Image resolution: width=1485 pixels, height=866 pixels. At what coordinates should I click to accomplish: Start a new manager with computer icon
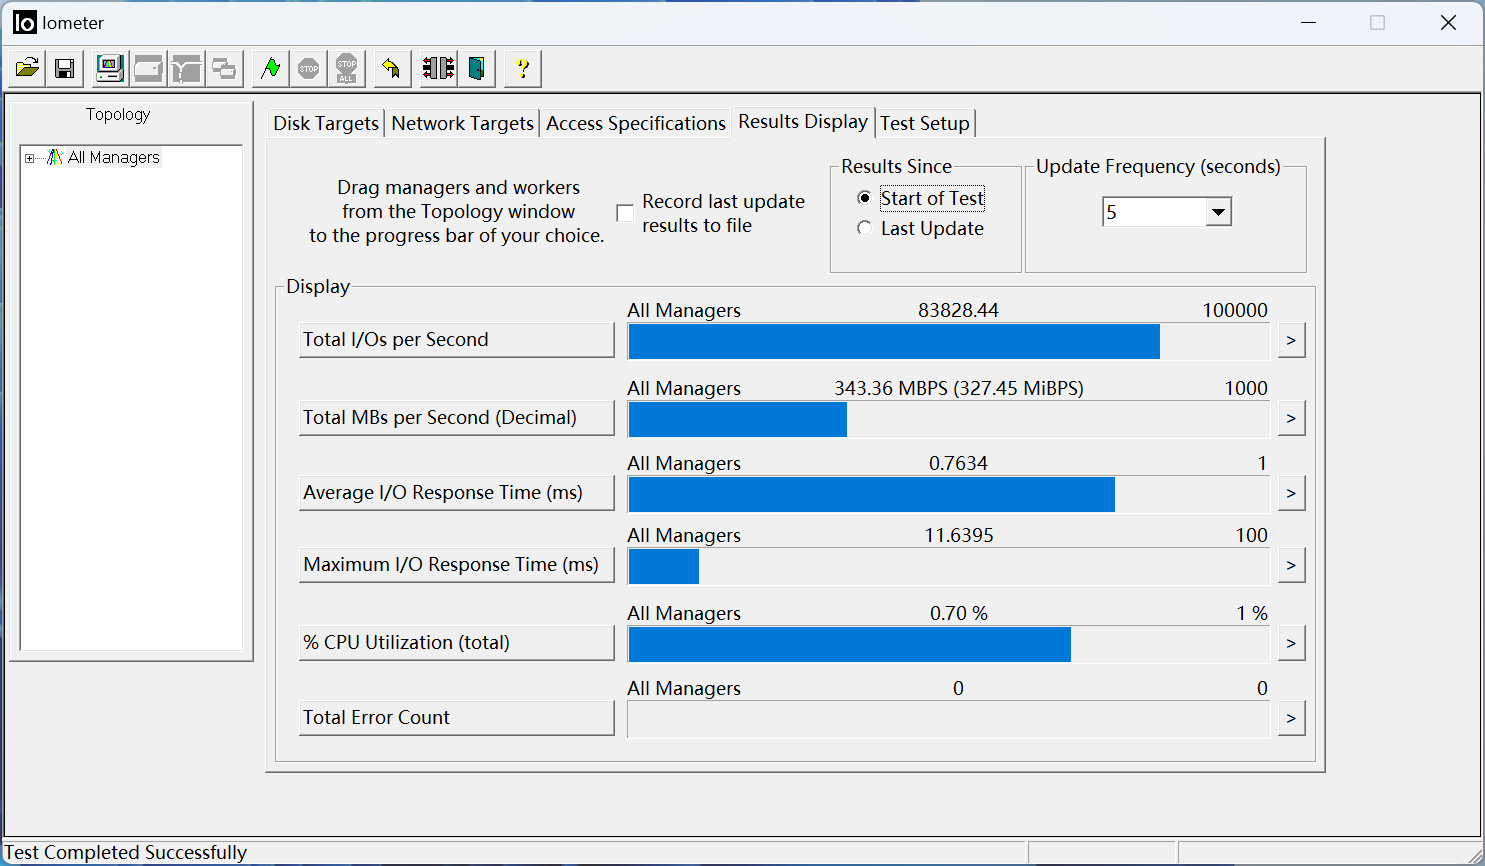[109, 69]
